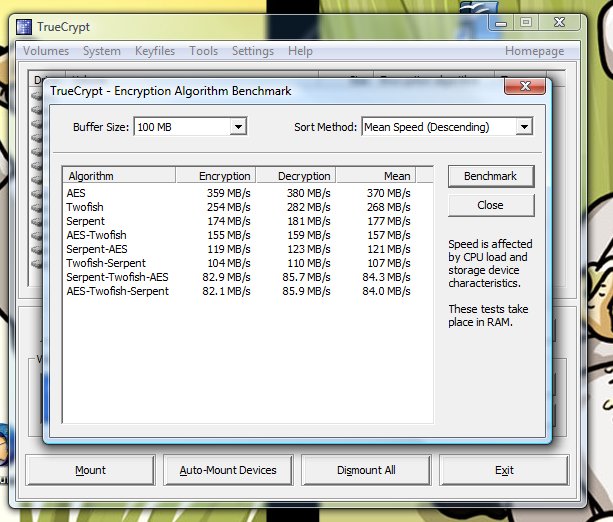Click the Homepage menu link

[534, 51]
